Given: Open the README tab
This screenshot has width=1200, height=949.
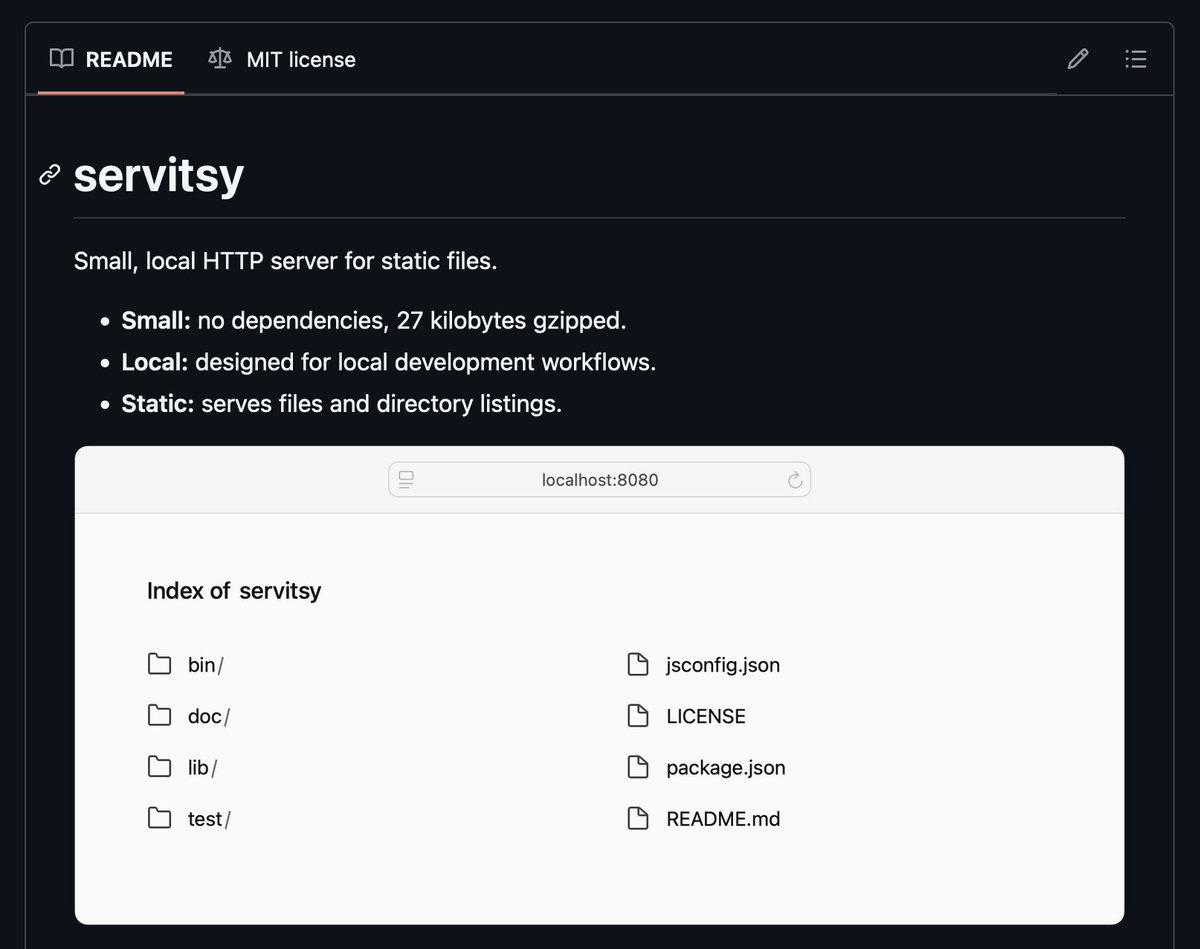Looking at the screenshot, I should pyautogui.click(x=111, y=59).
